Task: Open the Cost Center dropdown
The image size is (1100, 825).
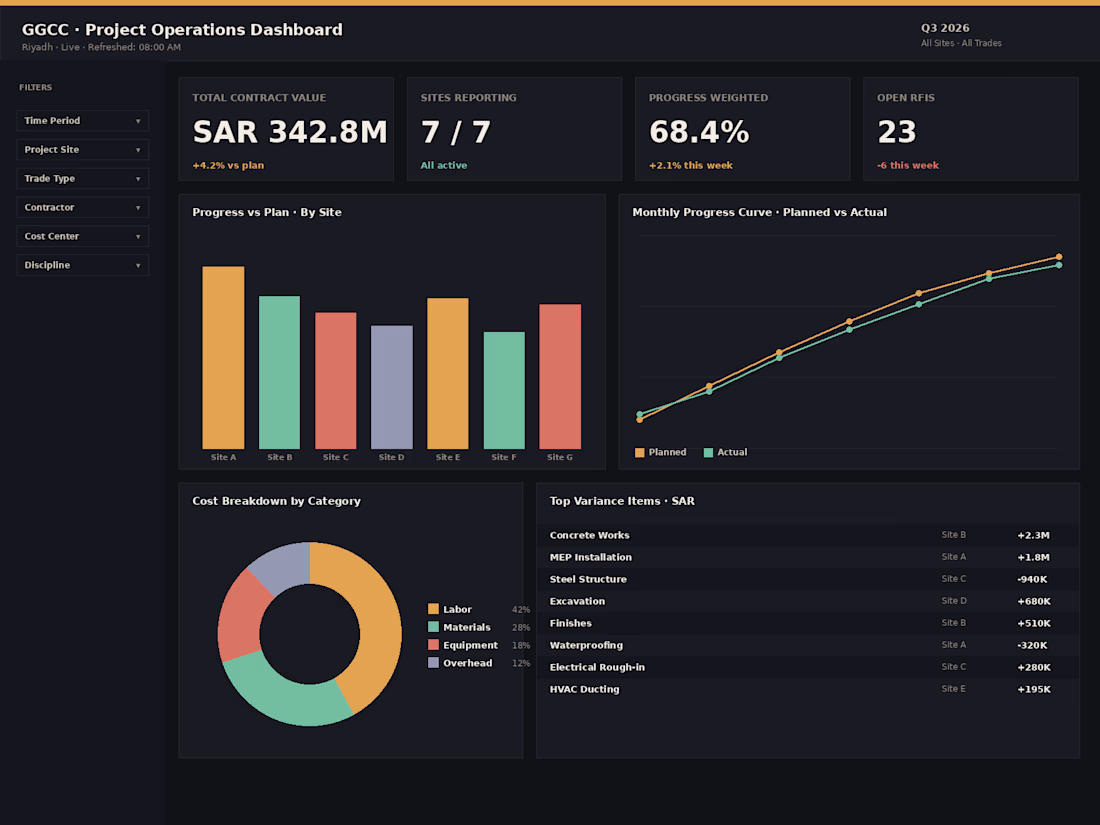Action: click(82, 236)
